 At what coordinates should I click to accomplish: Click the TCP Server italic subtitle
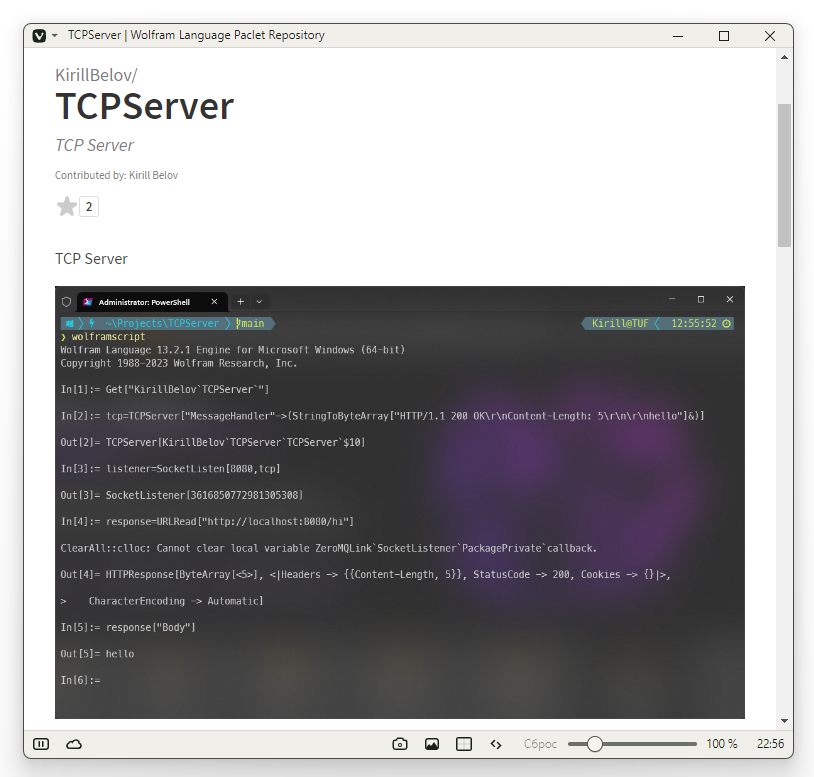pos(94,145)
